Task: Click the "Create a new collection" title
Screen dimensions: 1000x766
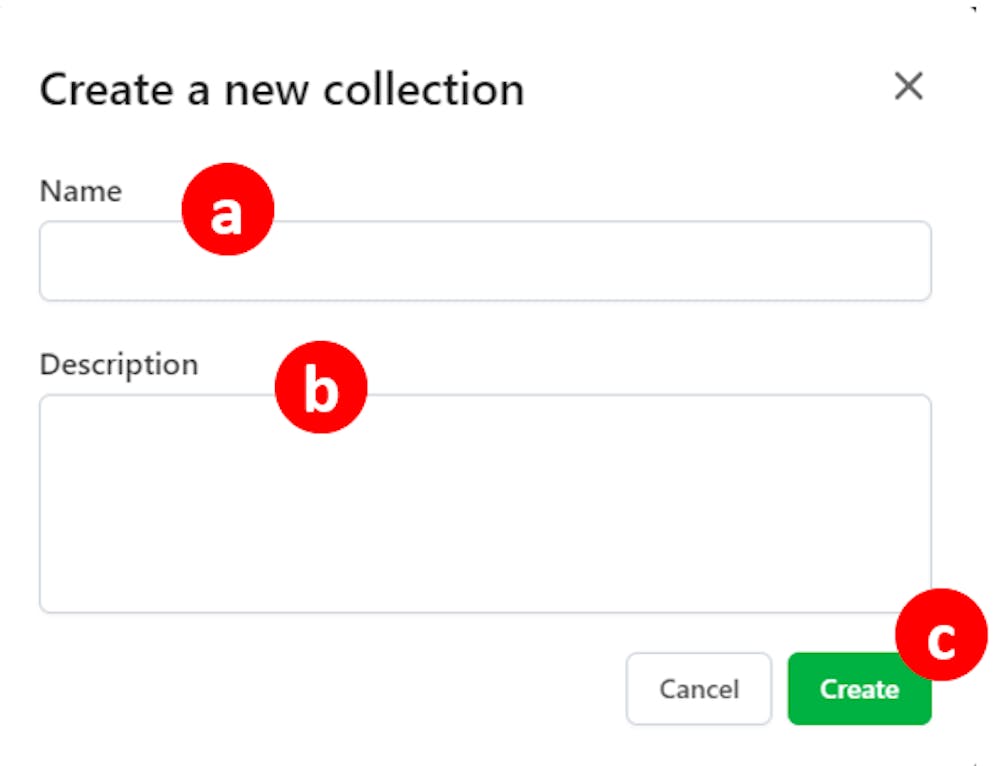Action: coord(282,90)
